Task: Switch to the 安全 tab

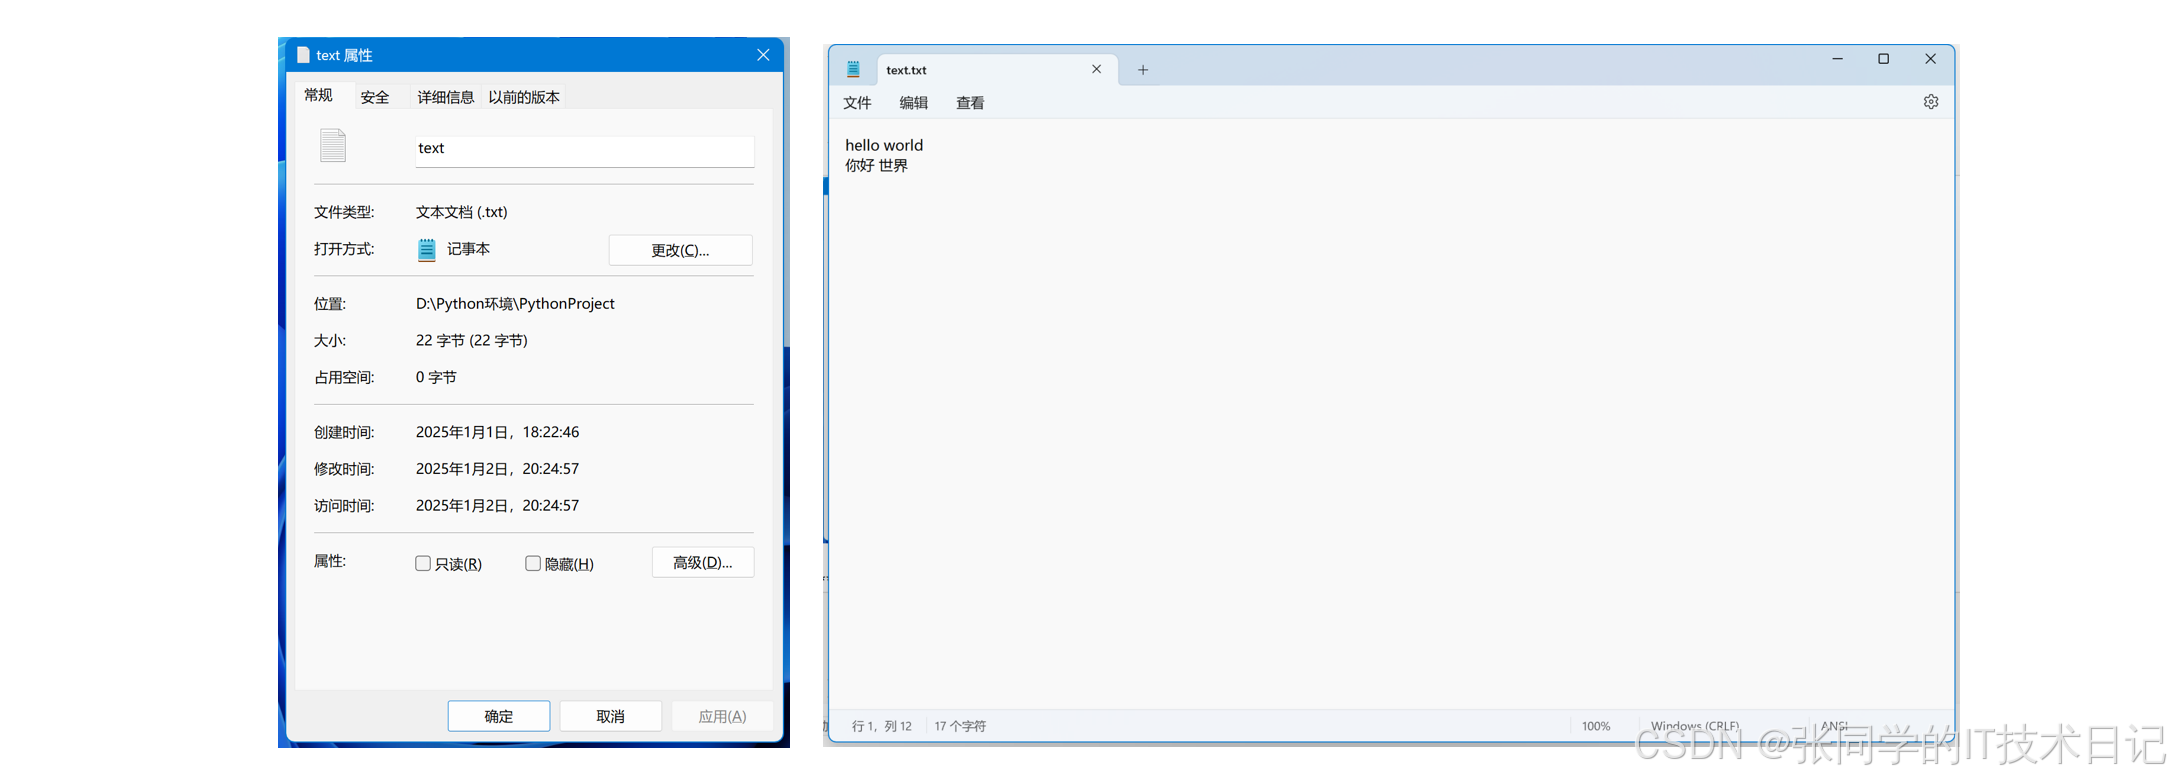Action: click(x=375, y=97)
